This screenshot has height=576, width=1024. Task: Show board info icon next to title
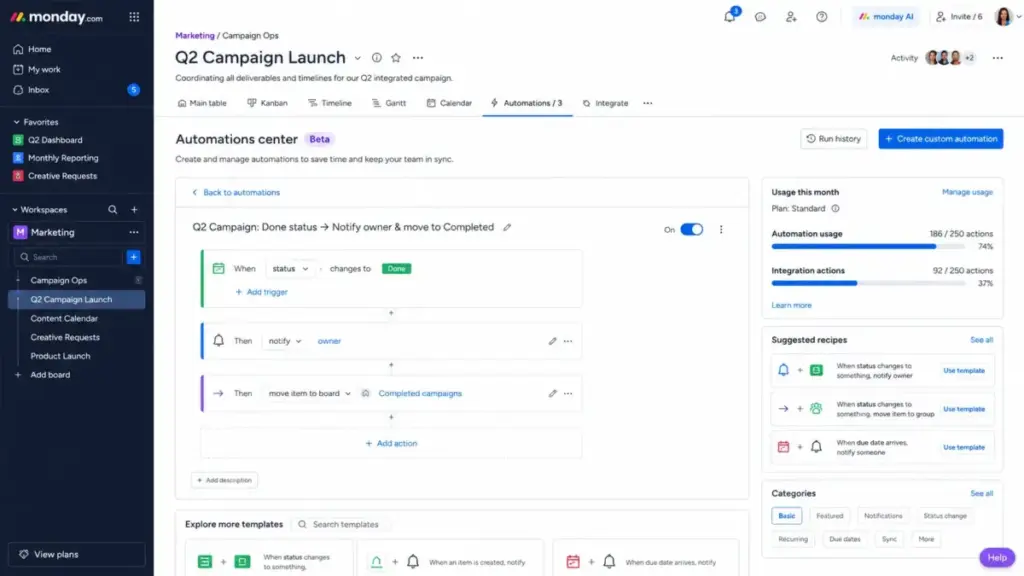click(377, 57)
